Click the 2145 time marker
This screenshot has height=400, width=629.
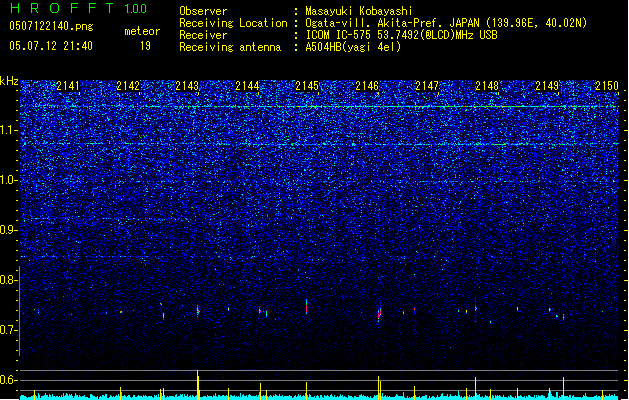tap(307, 86)
